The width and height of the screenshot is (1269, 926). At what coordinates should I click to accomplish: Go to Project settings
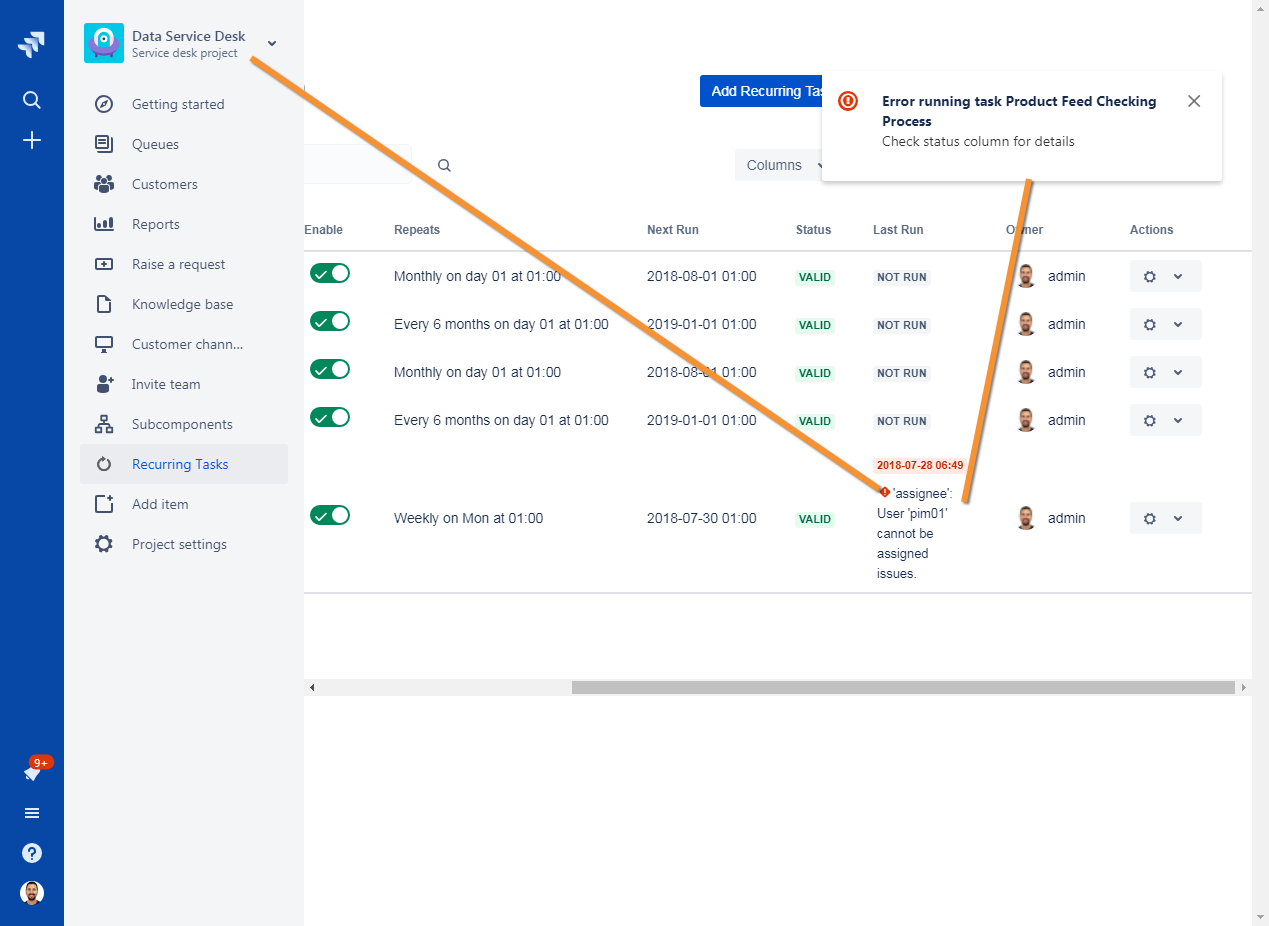click(x=184, y=544)
